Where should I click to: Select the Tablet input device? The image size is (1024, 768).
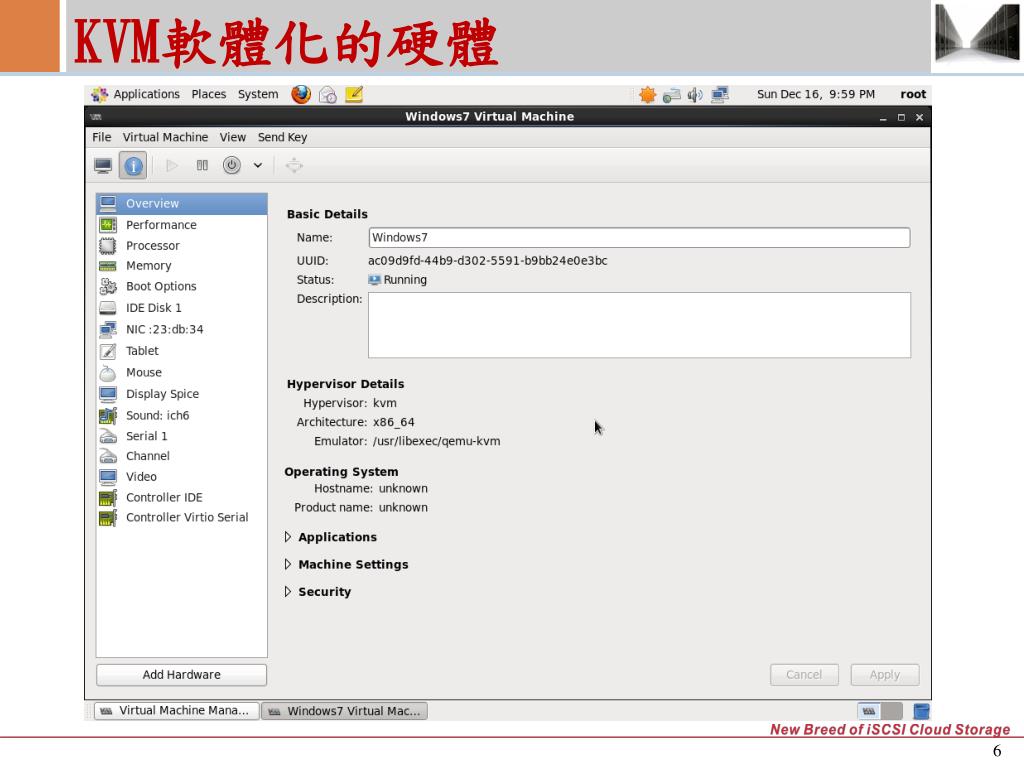point(182,351)
